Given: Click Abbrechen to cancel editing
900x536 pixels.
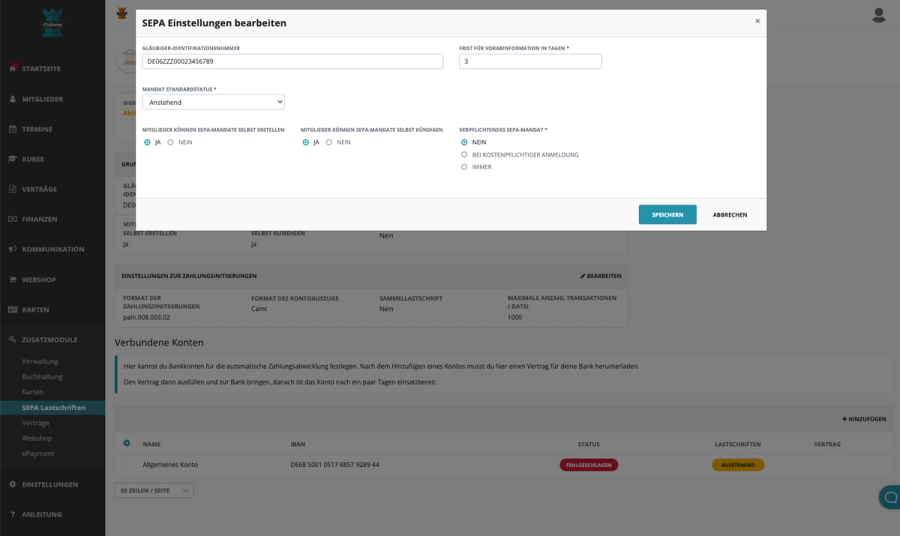Looking at the screenshot, I should coord(730,215).
